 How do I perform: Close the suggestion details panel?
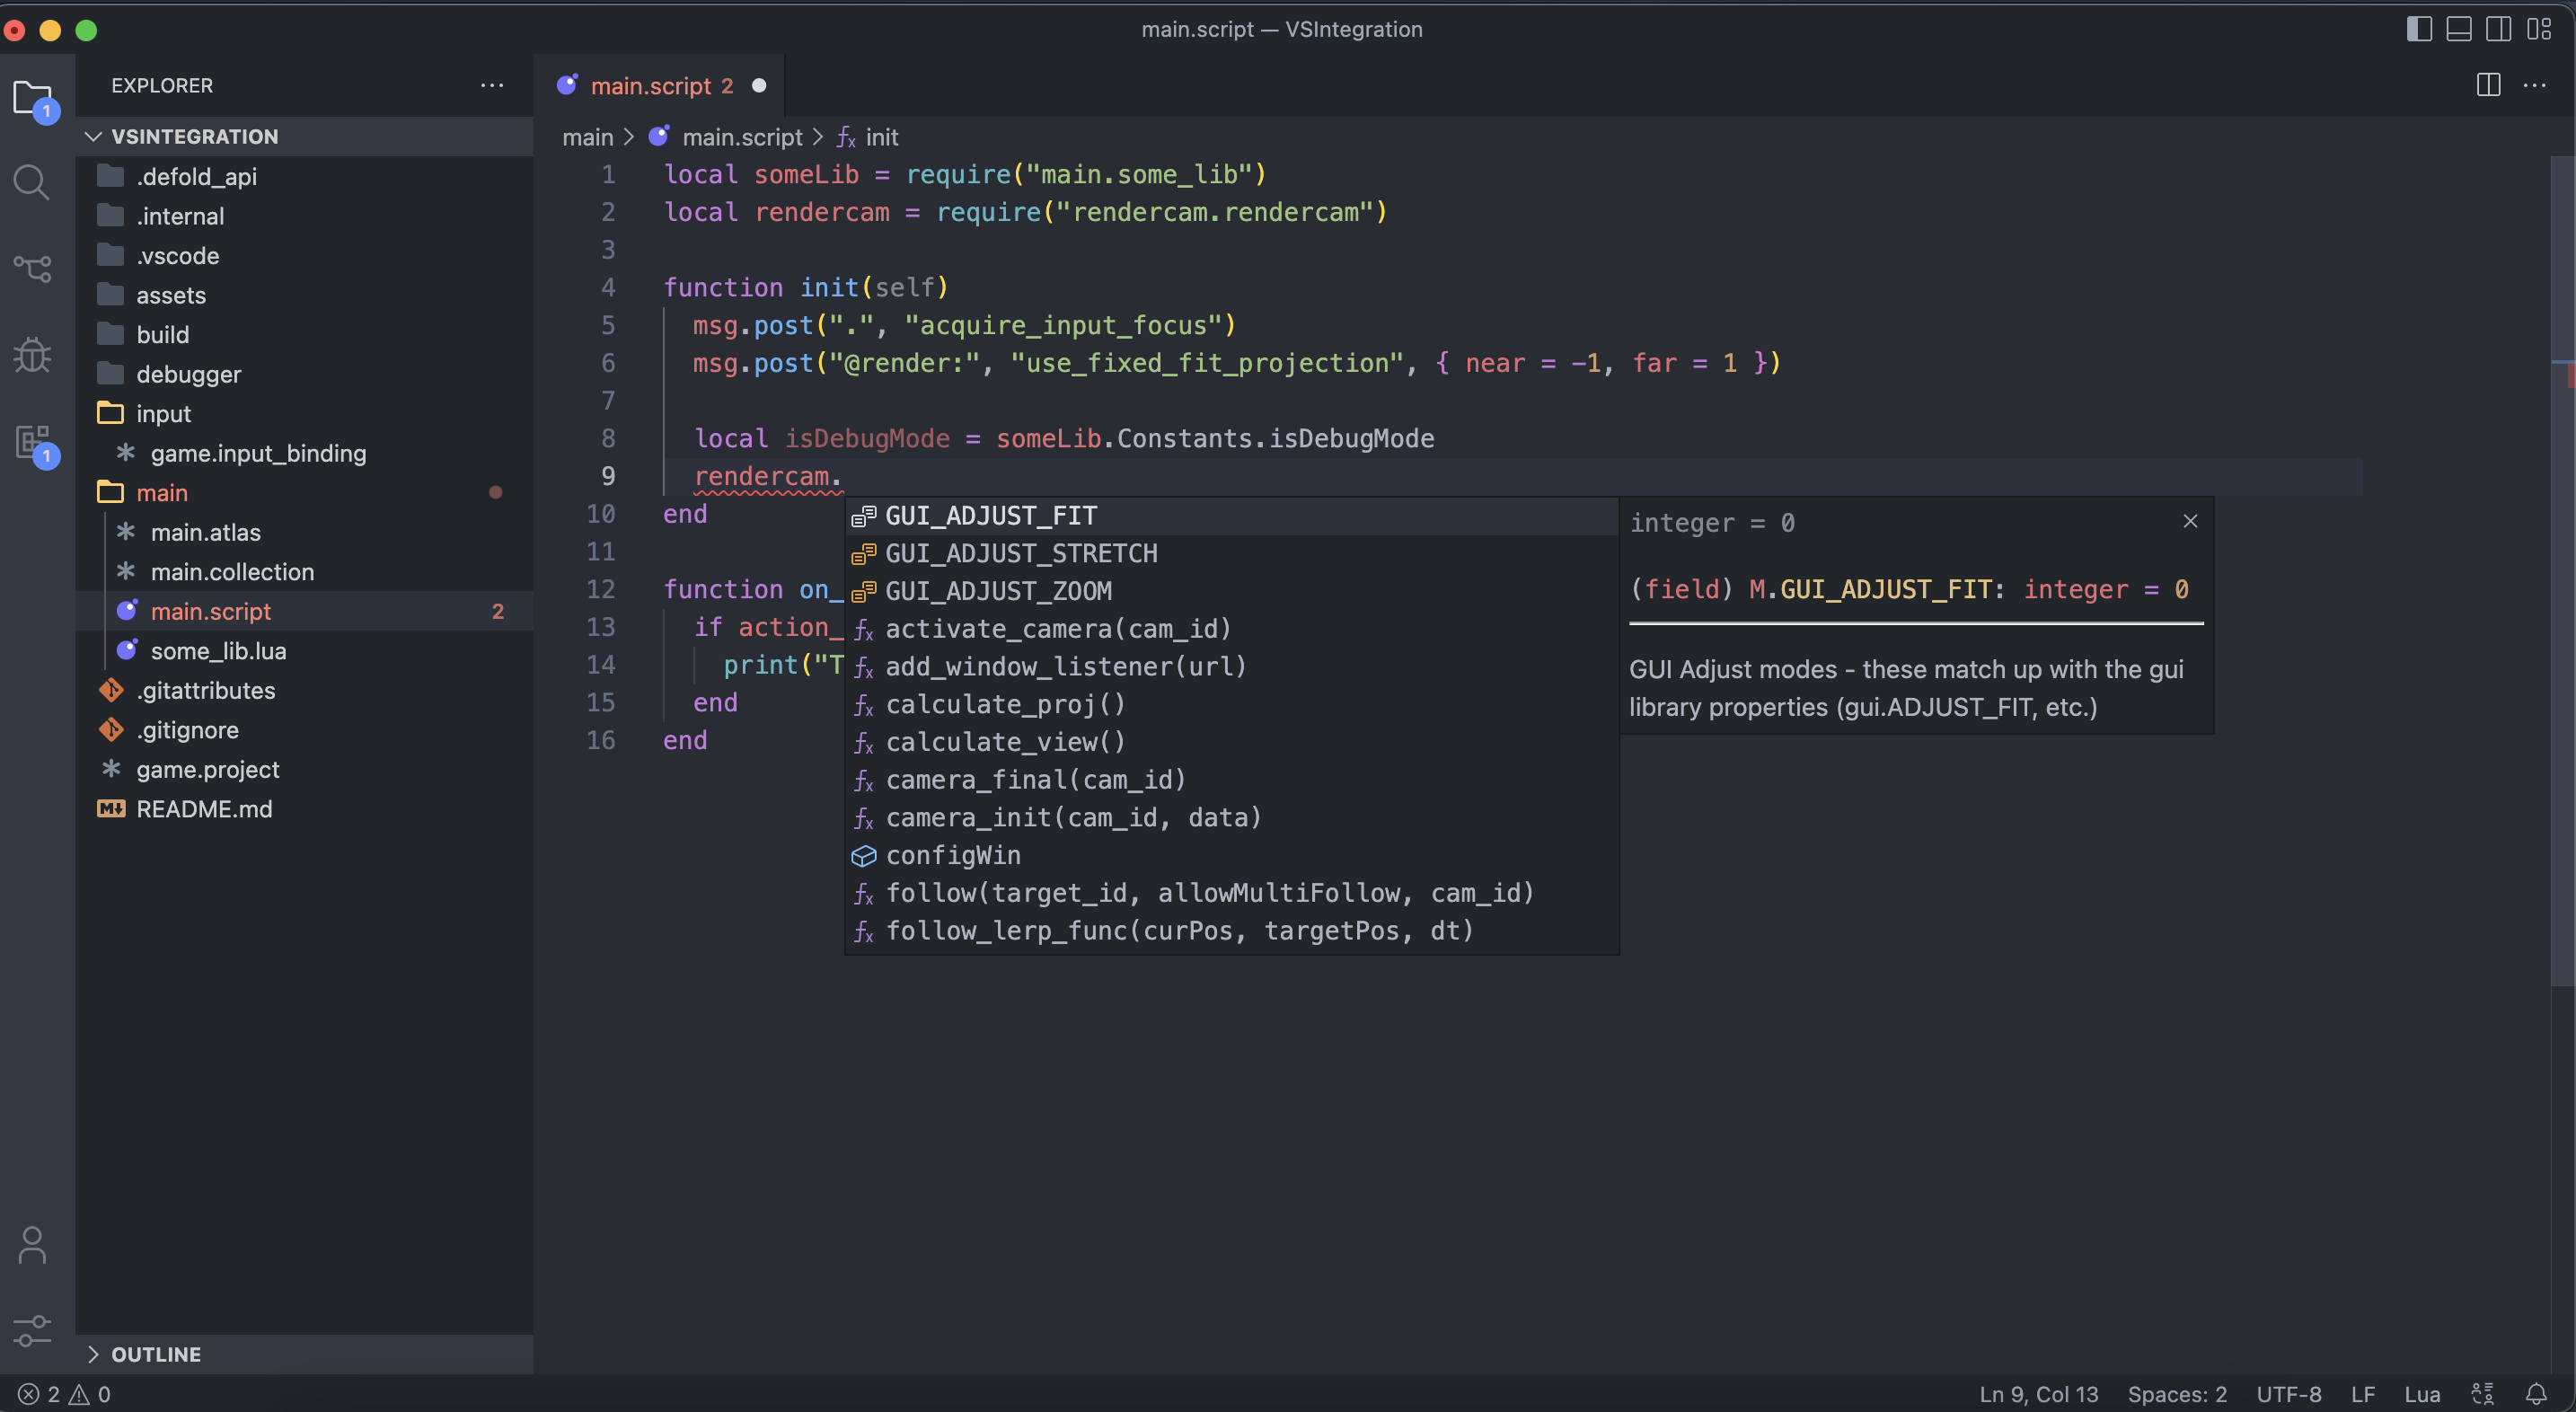2190,521
